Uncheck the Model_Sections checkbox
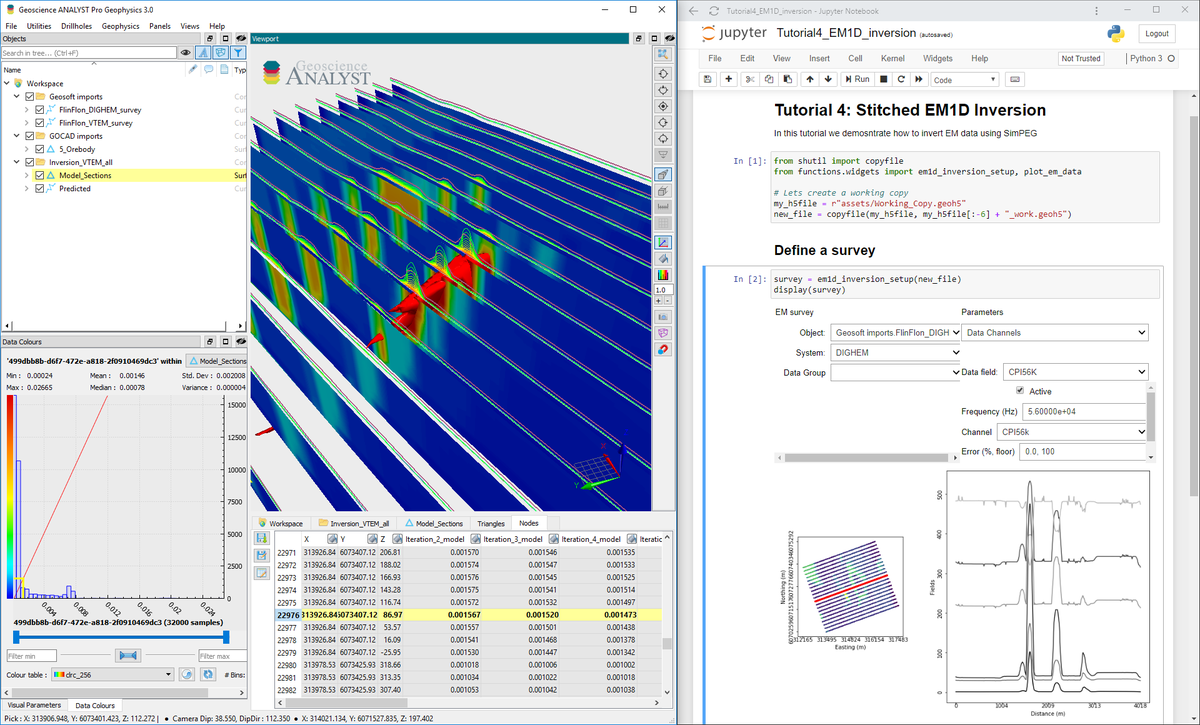1200x725 pixels. (40, 175)
